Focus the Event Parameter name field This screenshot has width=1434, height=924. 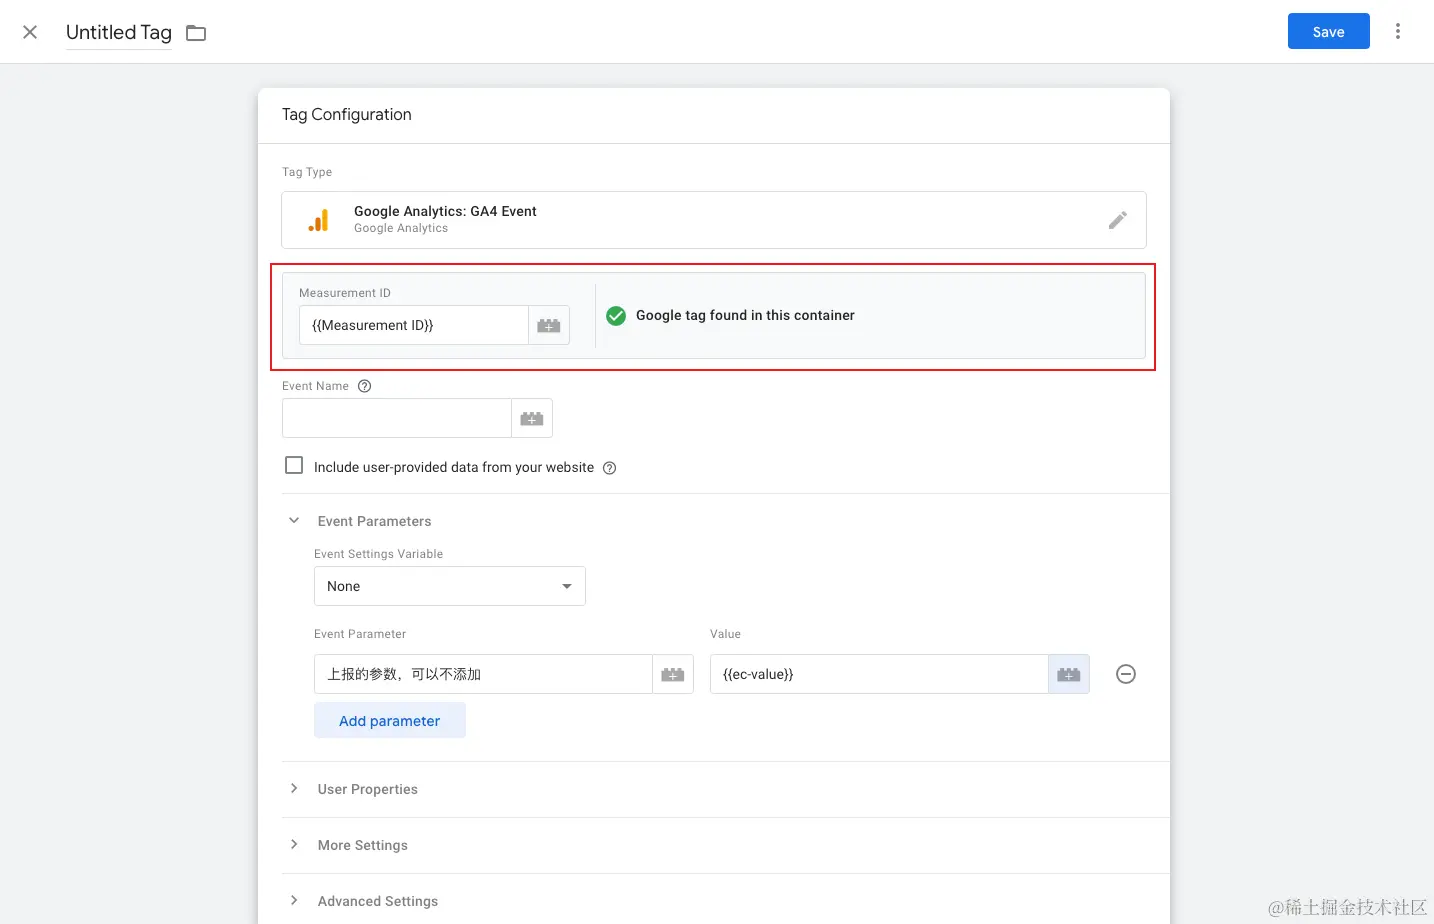[483, 674]
